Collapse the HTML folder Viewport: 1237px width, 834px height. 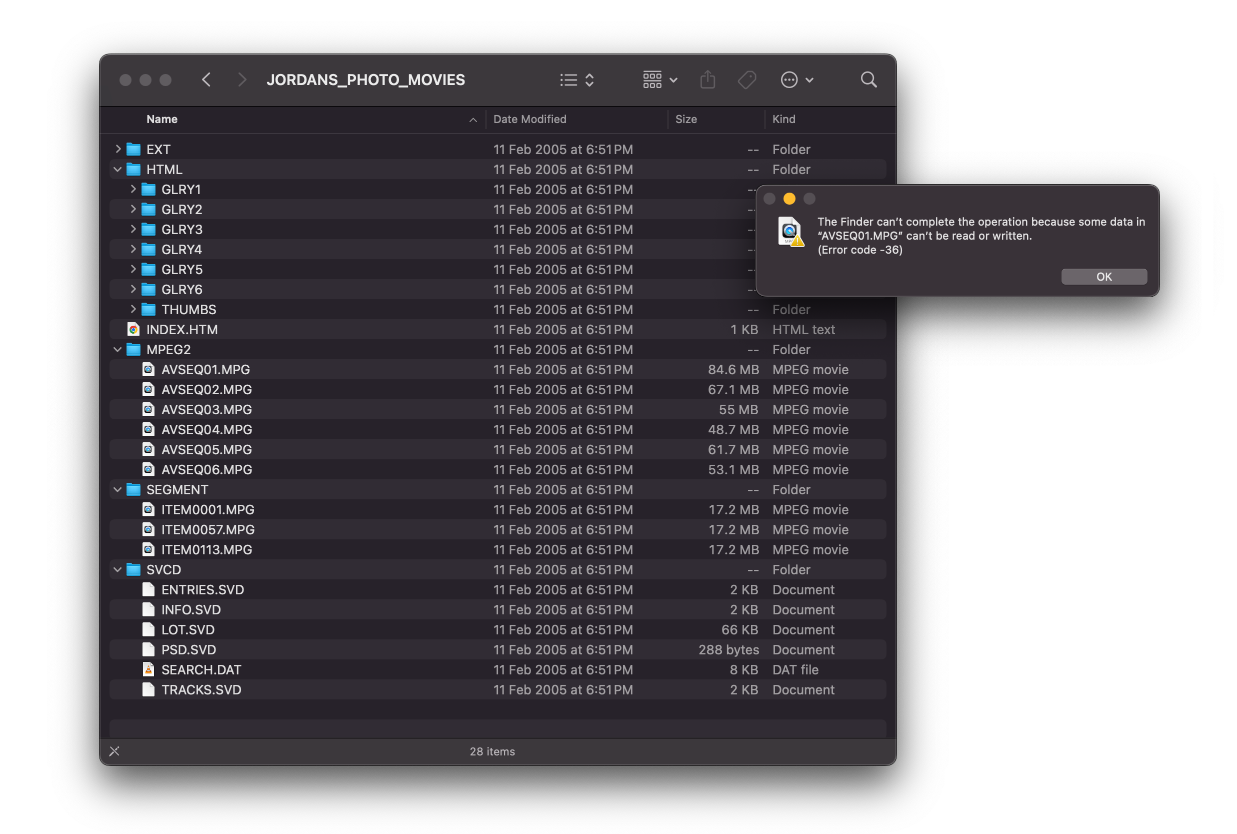click(x=117, y=169)
